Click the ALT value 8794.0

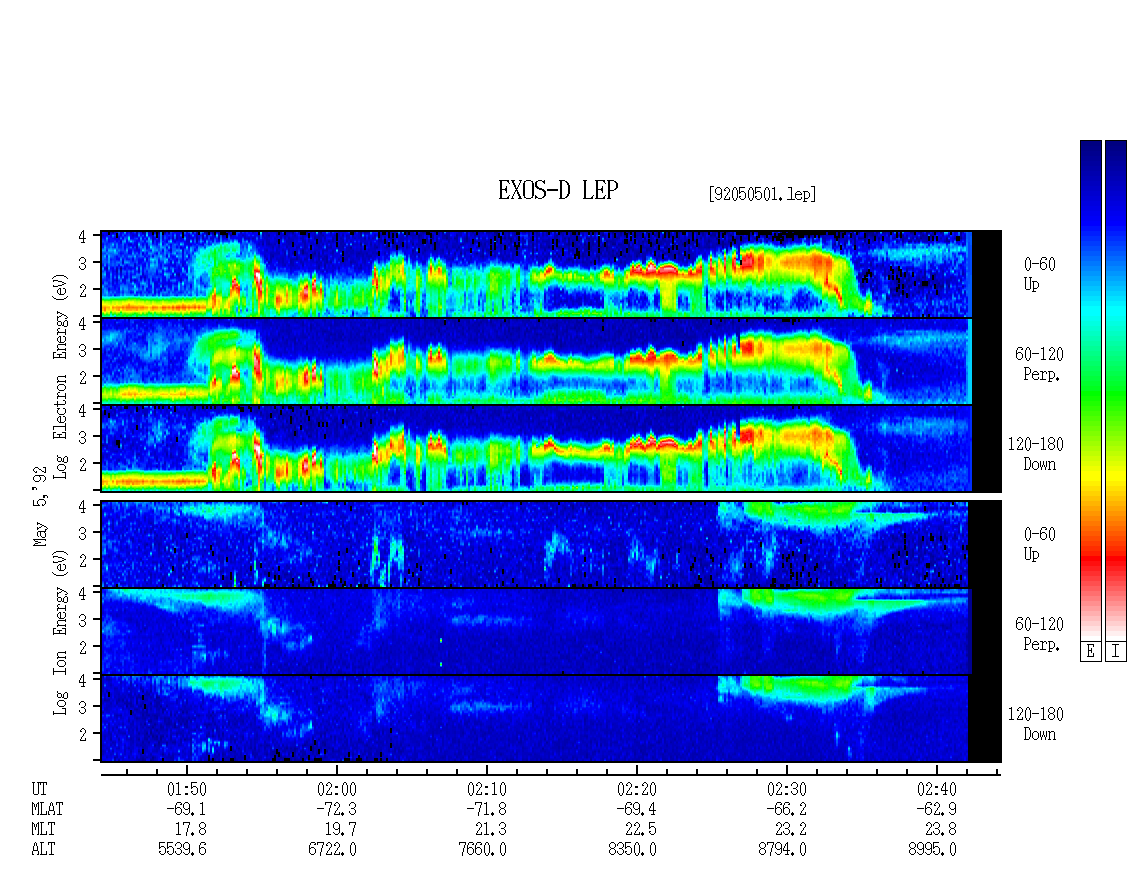(782, 850)
